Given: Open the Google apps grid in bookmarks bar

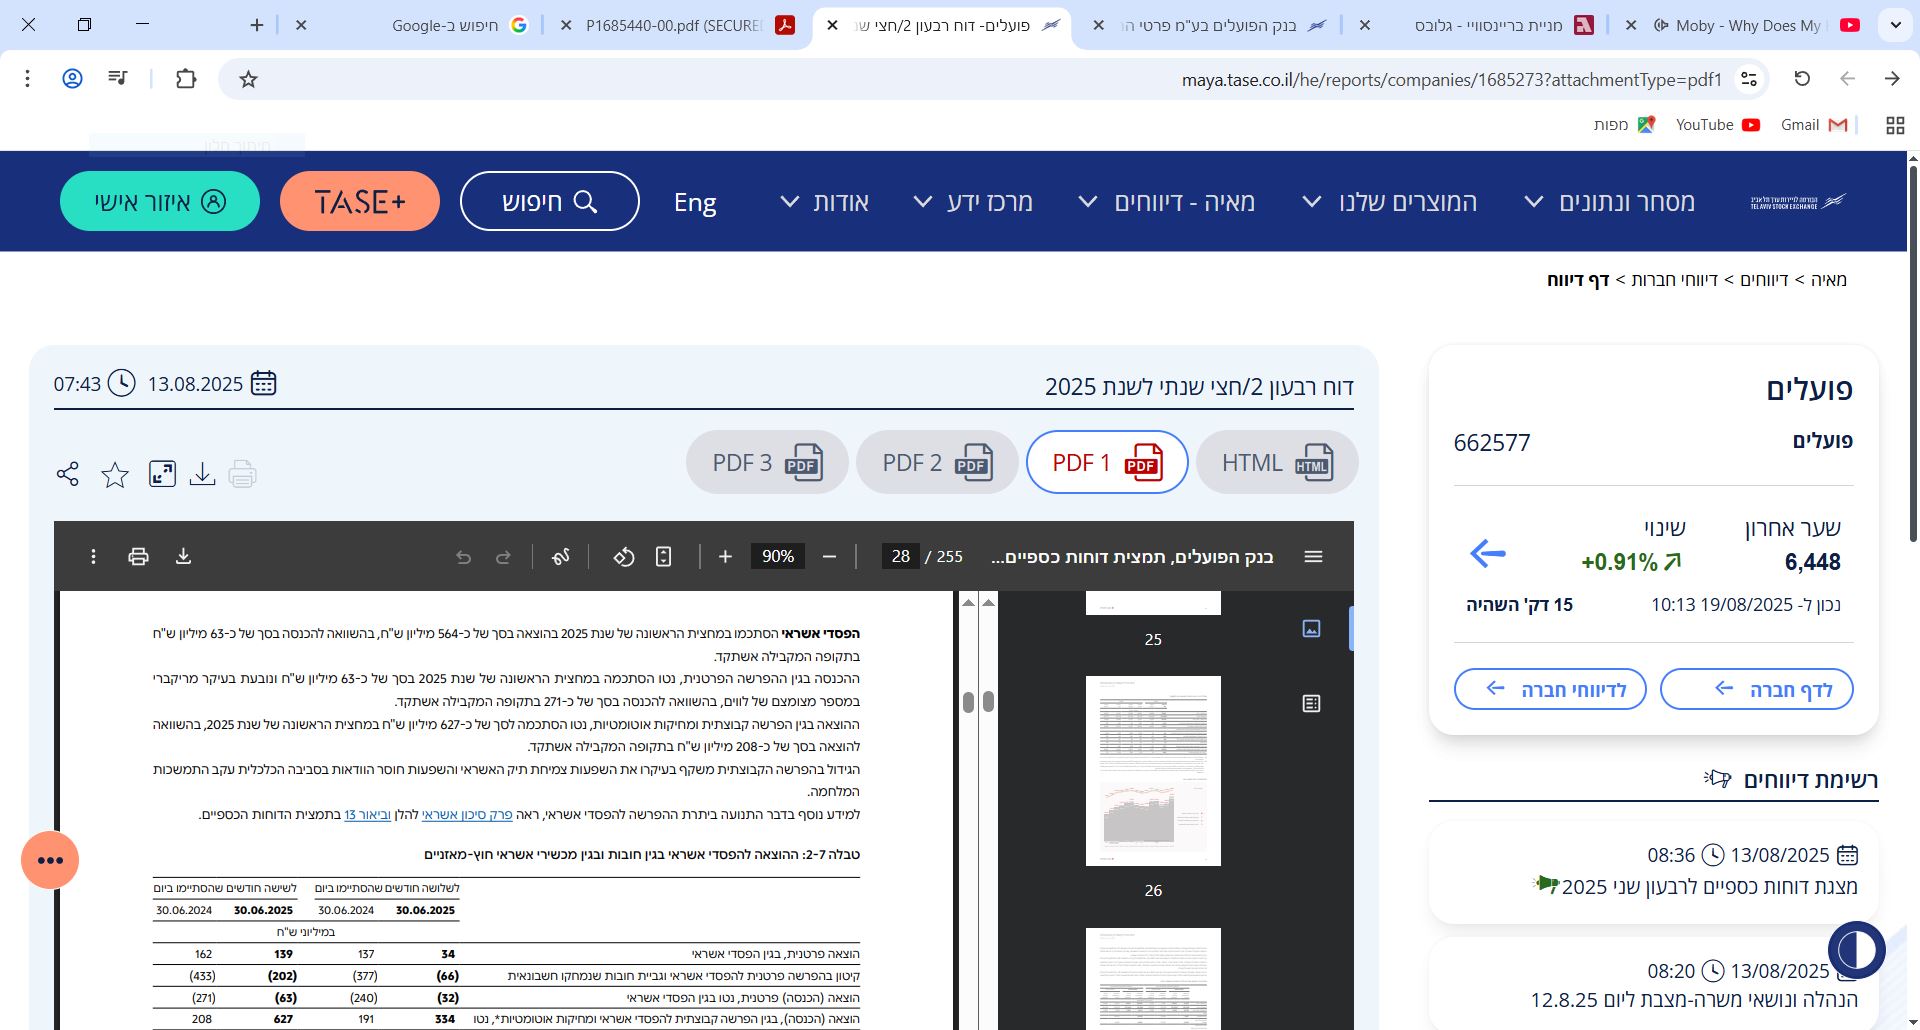Looking at the screenshot, I should [1895, 125].
